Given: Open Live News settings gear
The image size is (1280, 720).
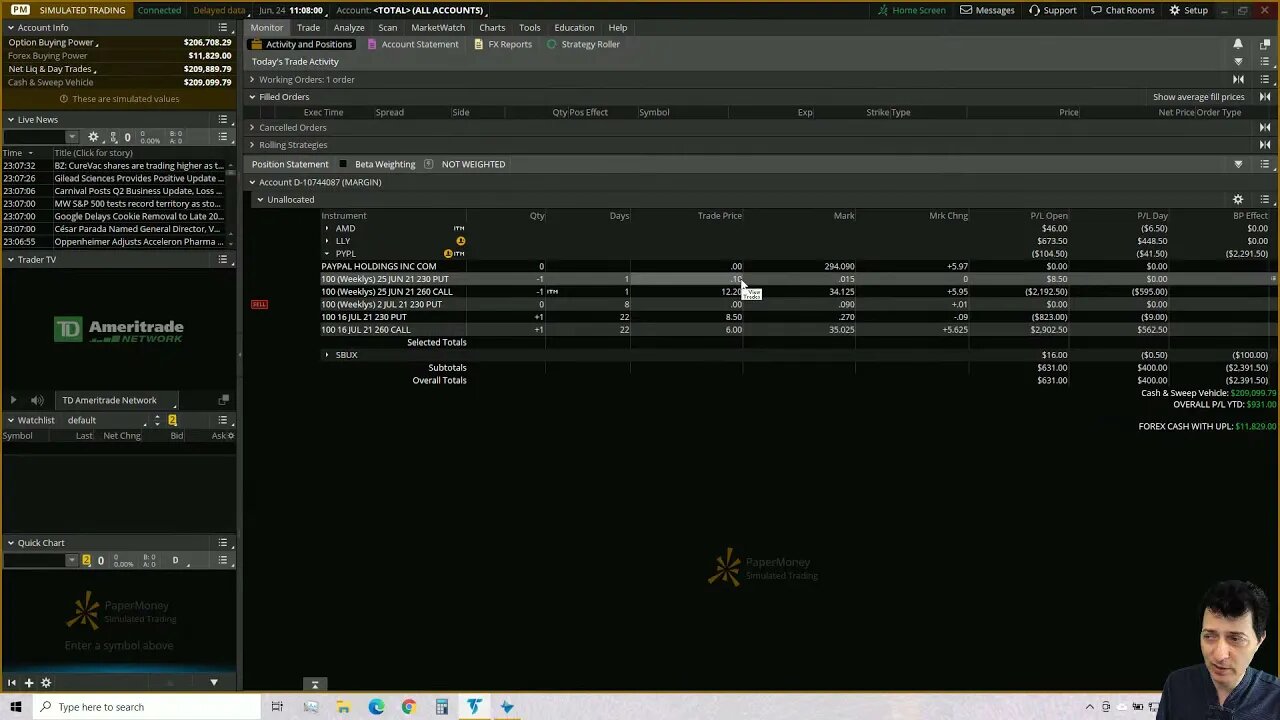Looking at the screenshot, I should click(93, 137).
